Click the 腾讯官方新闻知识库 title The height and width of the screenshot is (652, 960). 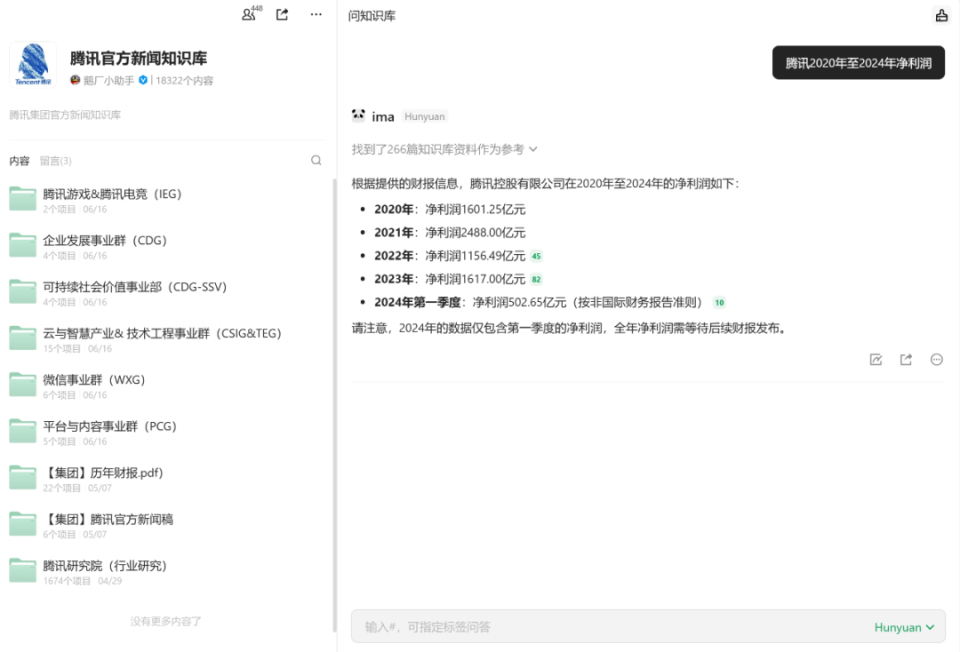[x=138, y=58]
